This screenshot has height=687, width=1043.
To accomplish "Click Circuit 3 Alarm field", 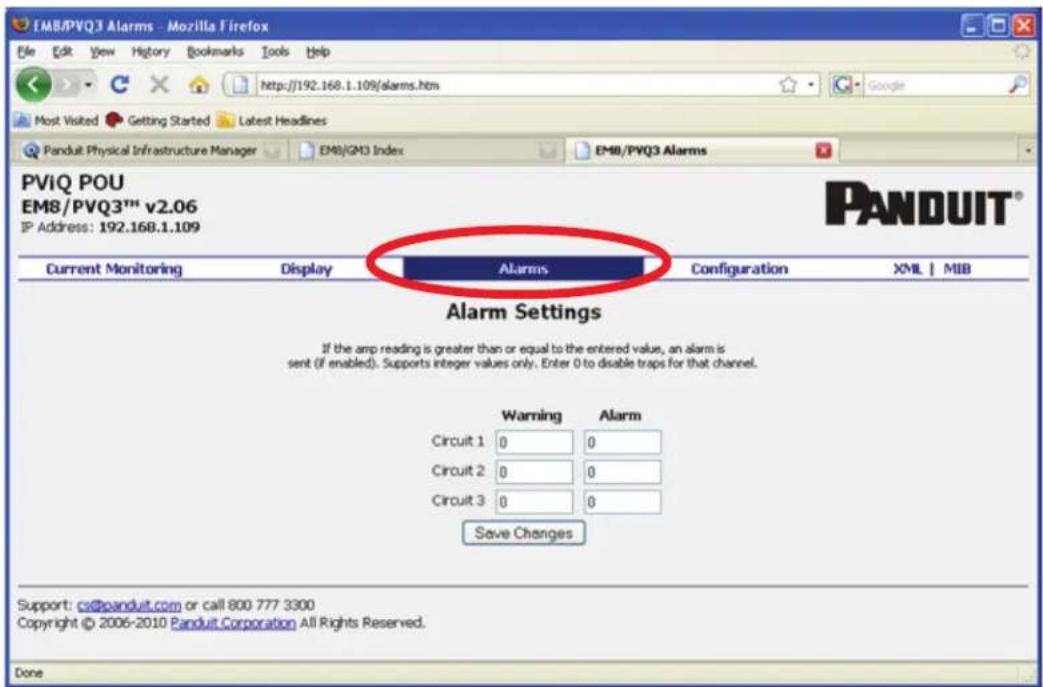I will 623,502.
